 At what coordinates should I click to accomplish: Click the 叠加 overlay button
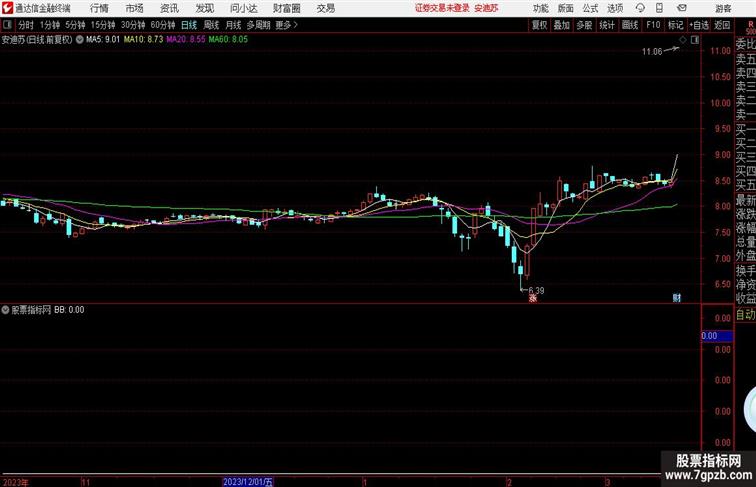click(x=562, y=25)
